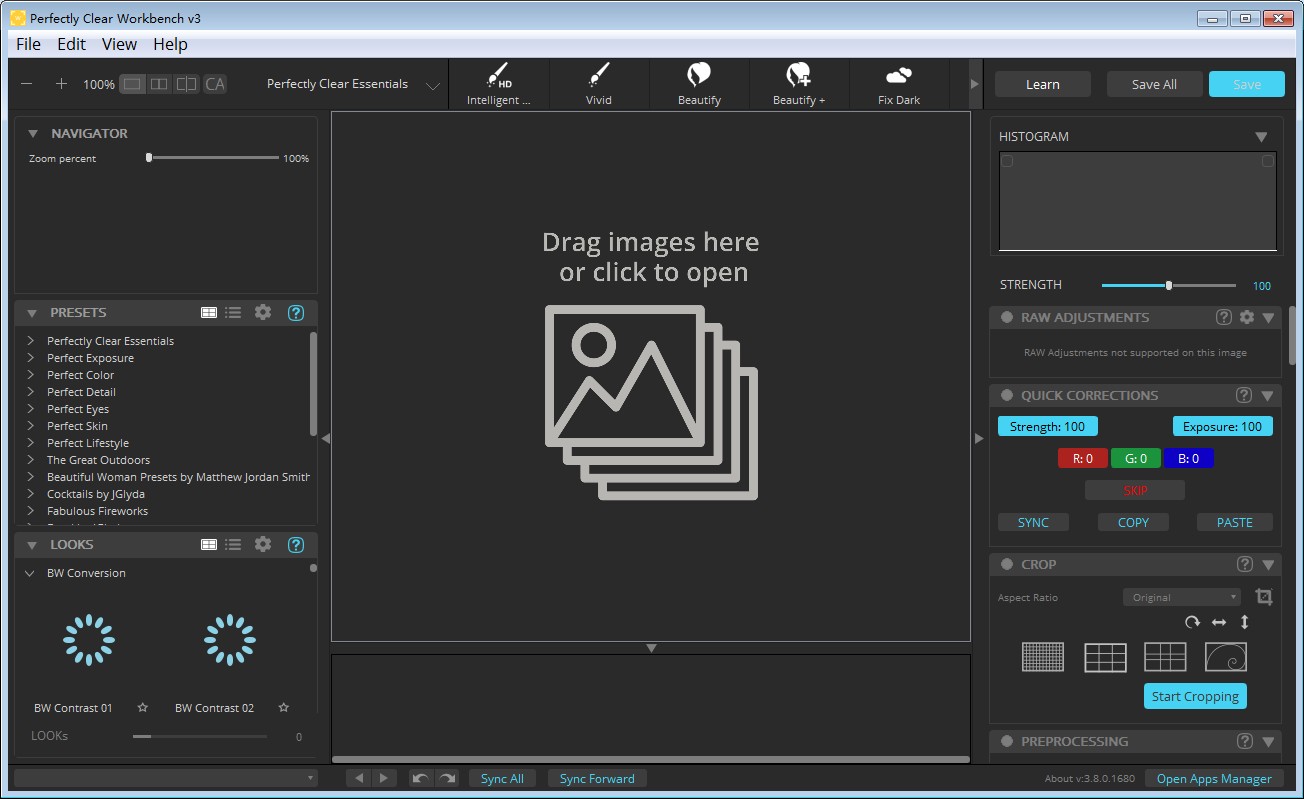Screen dimensions: 1304x799
Task: Select the Fix Dark preset icon
Action: pos(899,76)
